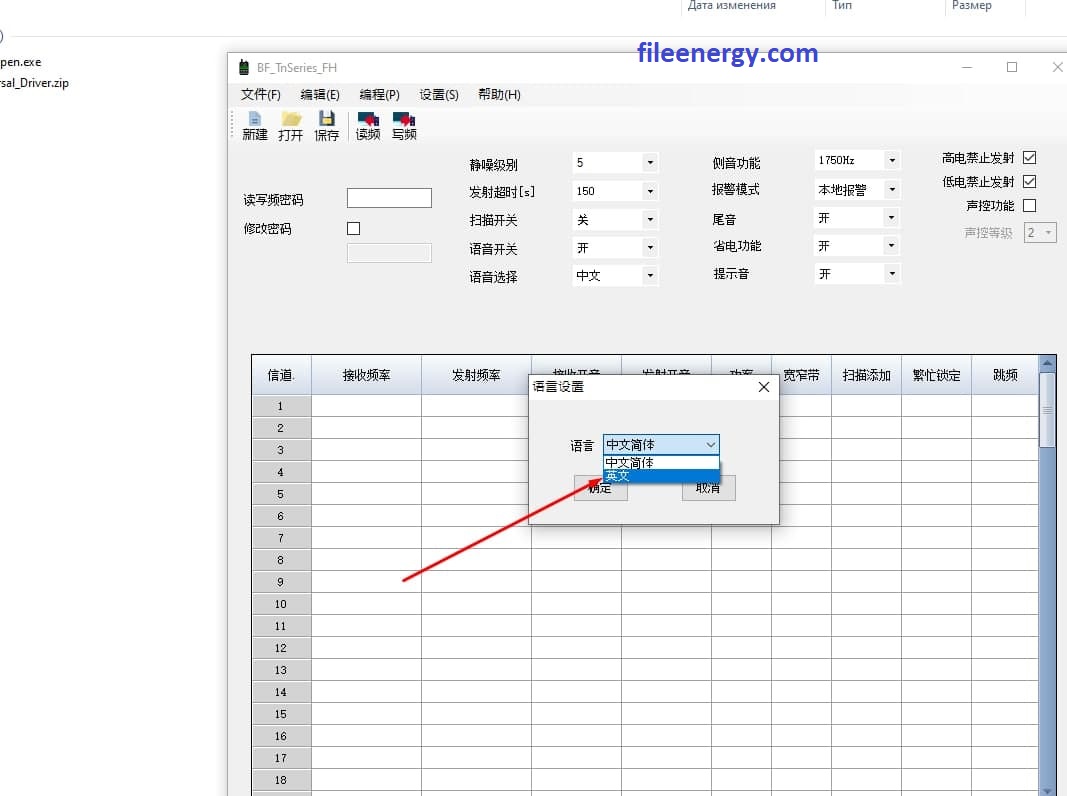This screenshot has width=1067, height=796.
Task: Enable the 声控功能 checkbox
Action: click(x=1030, y=205)
